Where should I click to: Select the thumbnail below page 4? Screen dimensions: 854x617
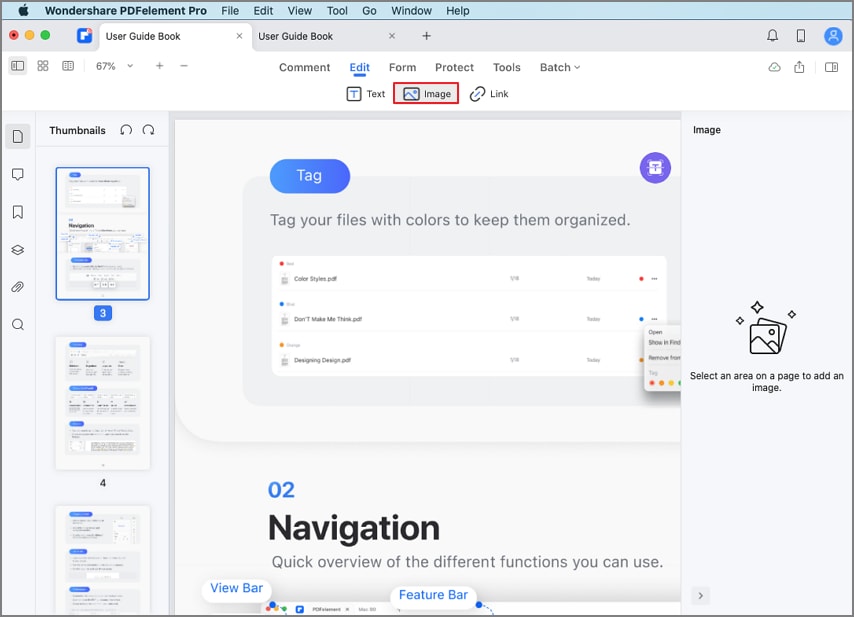(x=102, y=560)
